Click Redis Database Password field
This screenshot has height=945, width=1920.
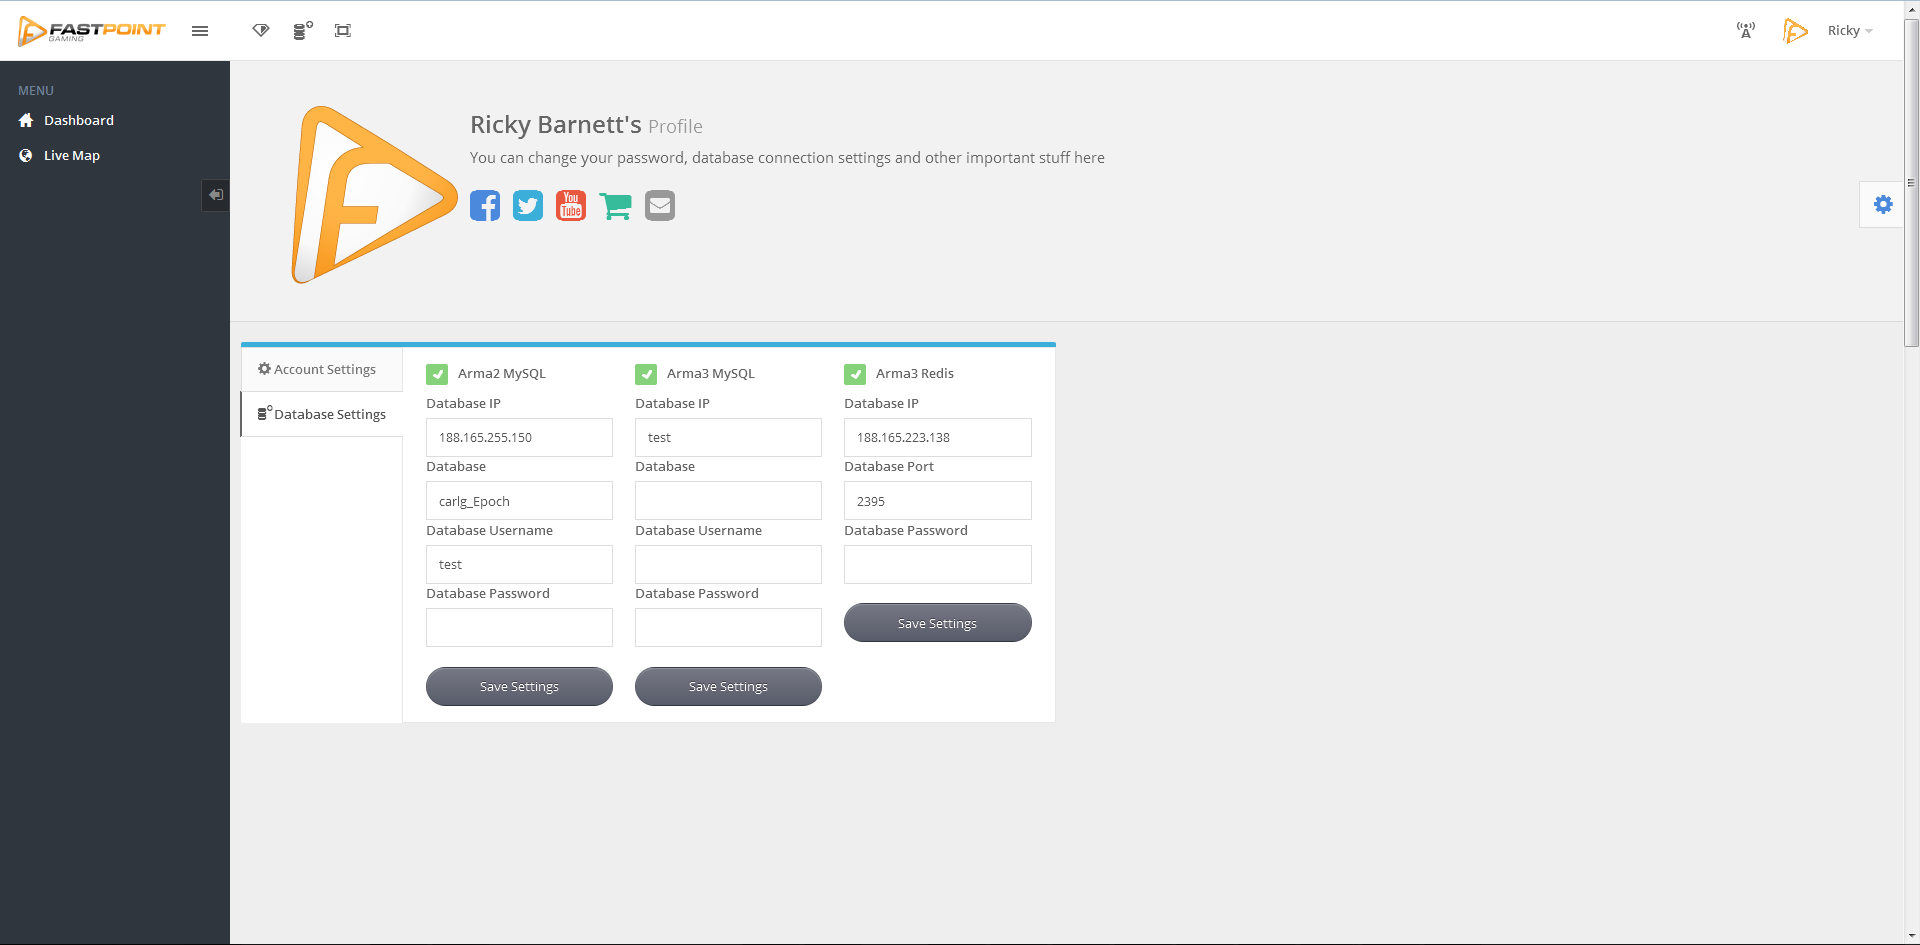click(x=938, y=564)
